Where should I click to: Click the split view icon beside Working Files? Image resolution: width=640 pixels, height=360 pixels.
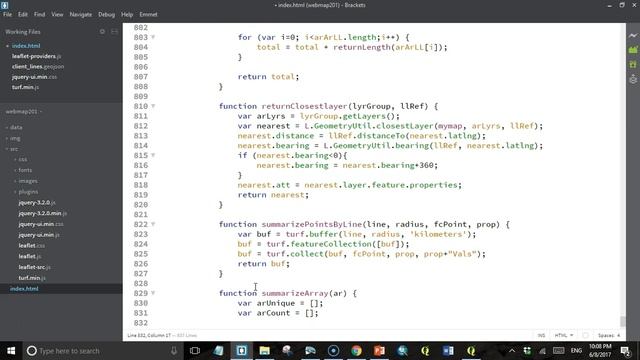[114, 31]
